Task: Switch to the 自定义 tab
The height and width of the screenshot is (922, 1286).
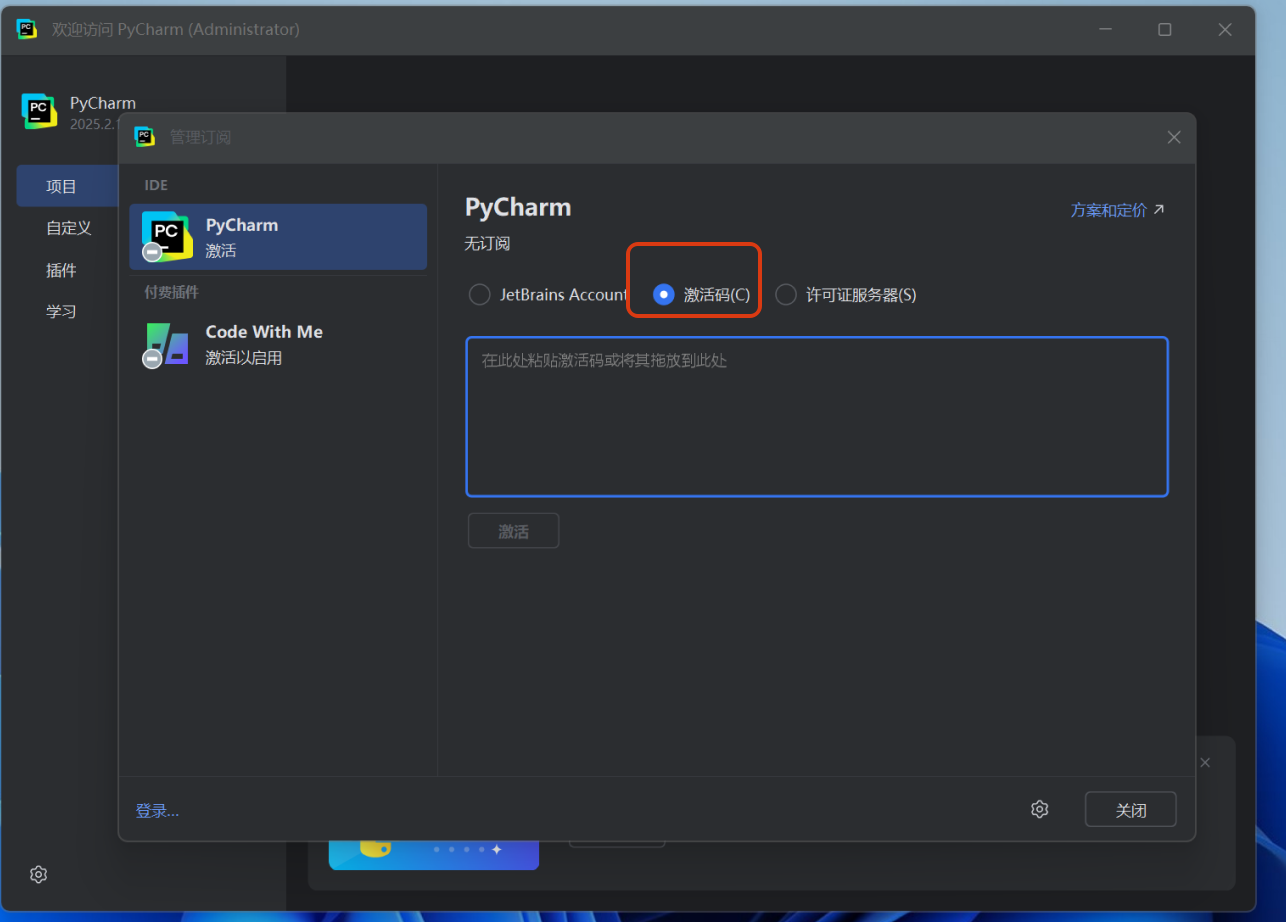Action: tap(69, 228)
